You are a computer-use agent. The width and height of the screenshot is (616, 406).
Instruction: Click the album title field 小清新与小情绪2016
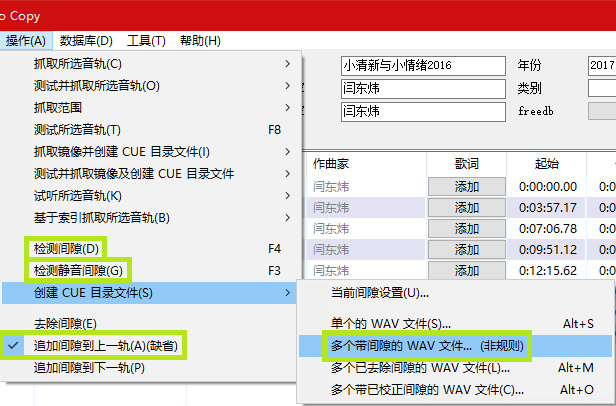click(424, 65)
